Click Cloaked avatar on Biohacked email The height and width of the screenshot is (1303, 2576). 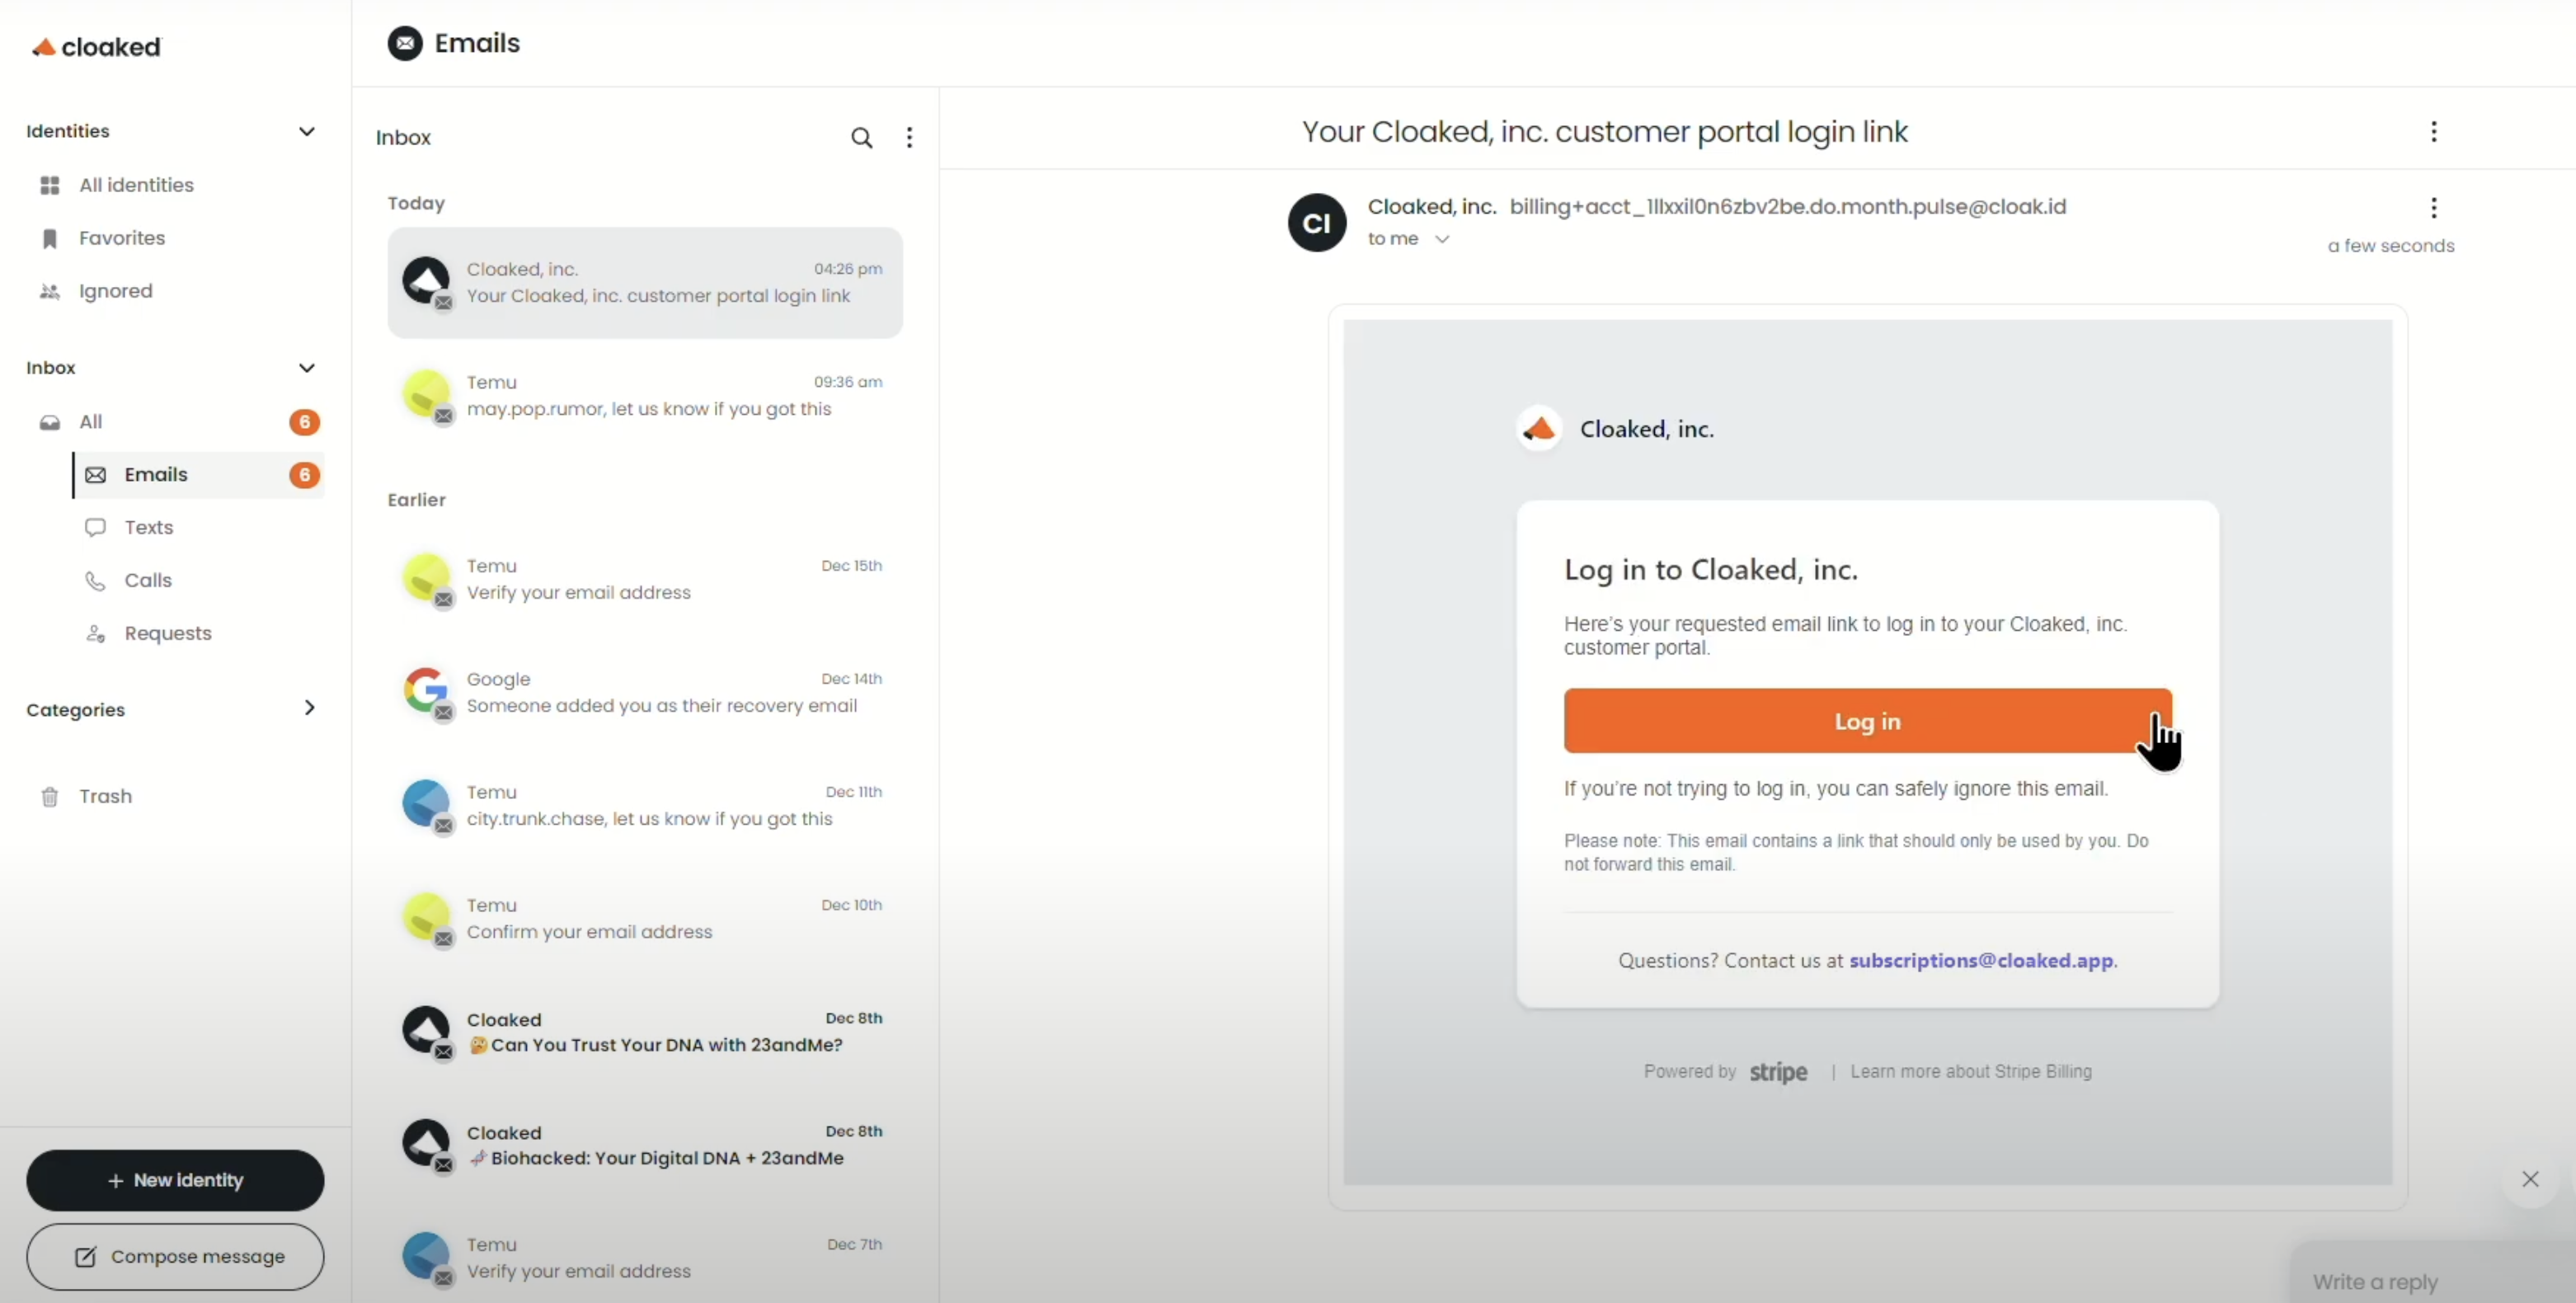click(x=426, y=1143)
